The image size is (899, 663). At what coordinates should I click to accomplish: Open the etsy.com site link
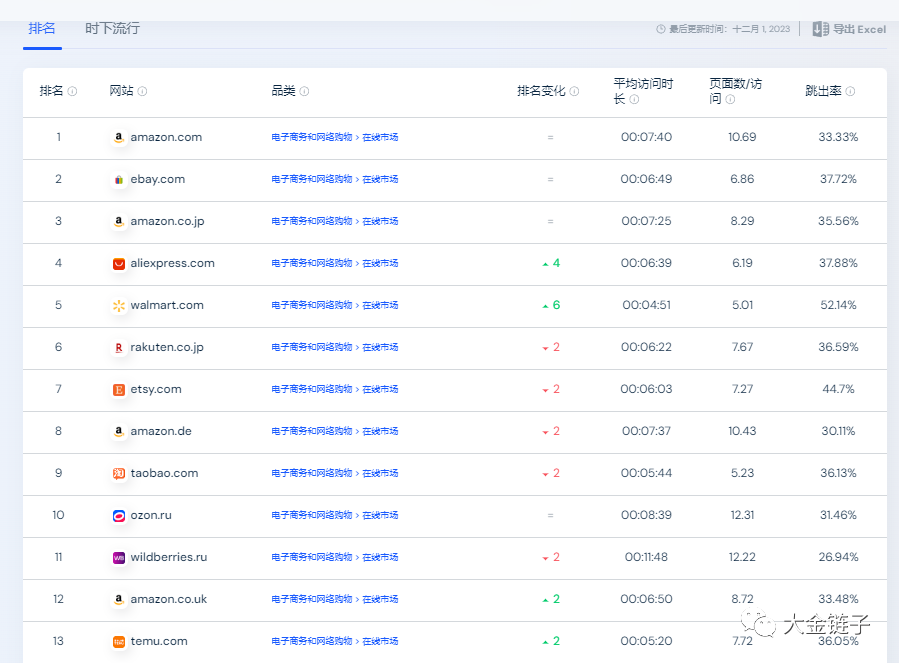156,389
